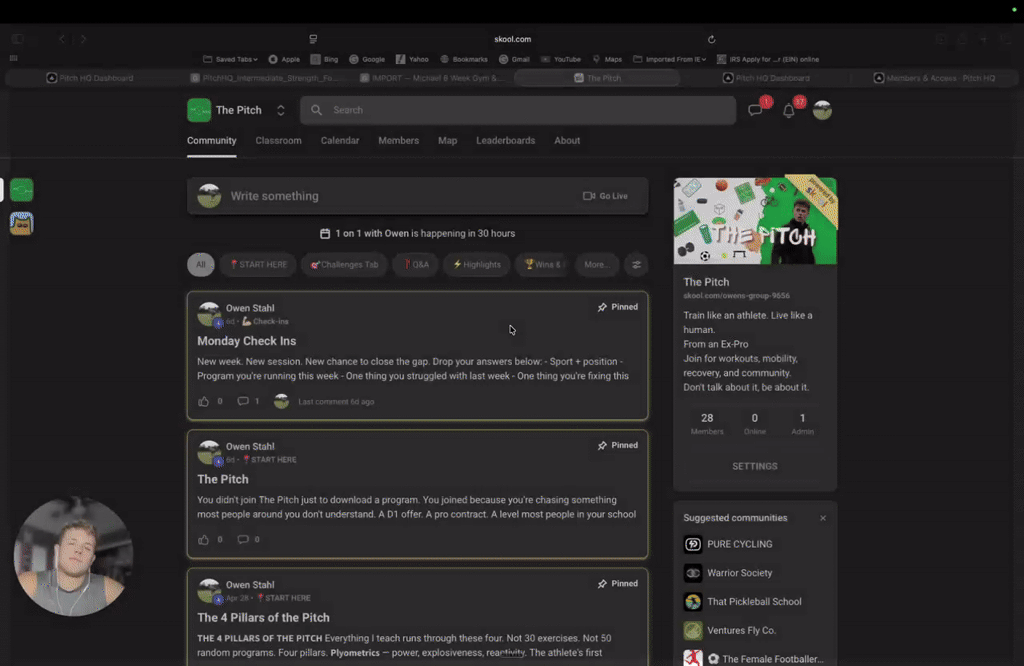Expand the More categories filter
The image size is (1024, 666).
[596, 264]
